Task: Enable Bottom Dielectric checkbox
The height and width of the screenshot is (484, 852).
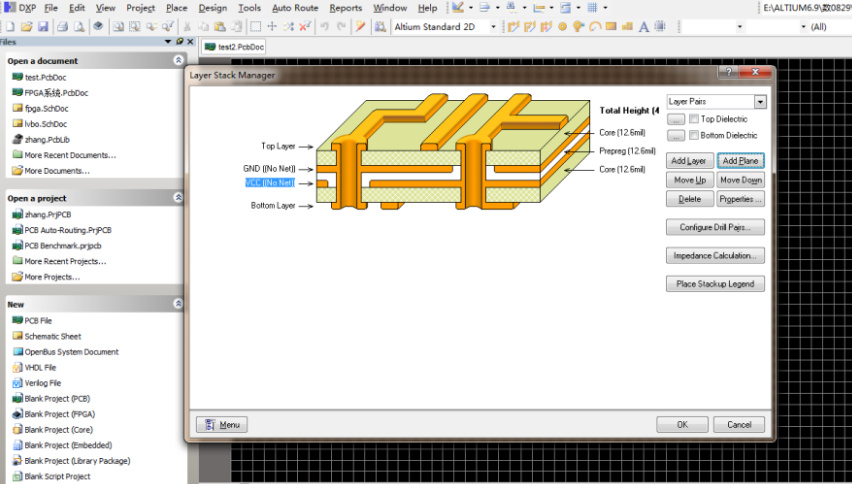Action: click(x=694, y=135)
